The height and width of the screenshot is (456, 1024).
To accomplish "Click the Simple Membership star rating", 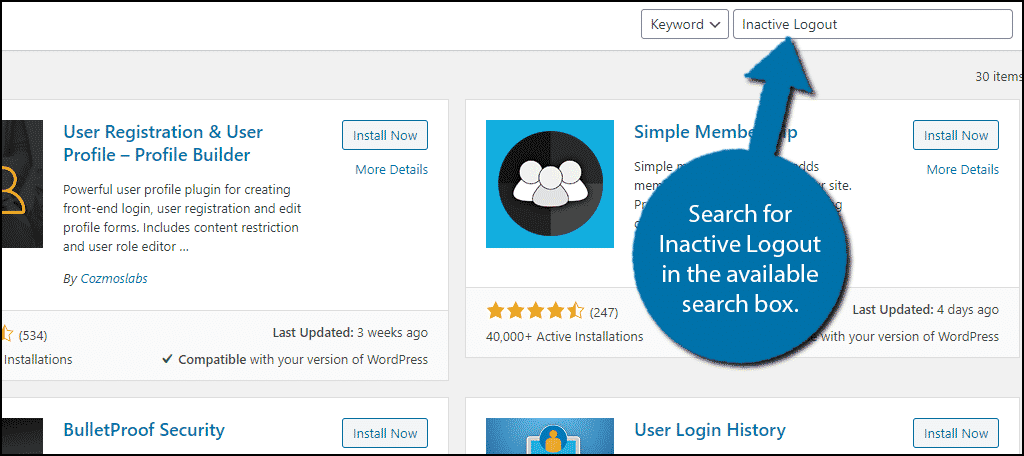I will [x=536, y=312].
